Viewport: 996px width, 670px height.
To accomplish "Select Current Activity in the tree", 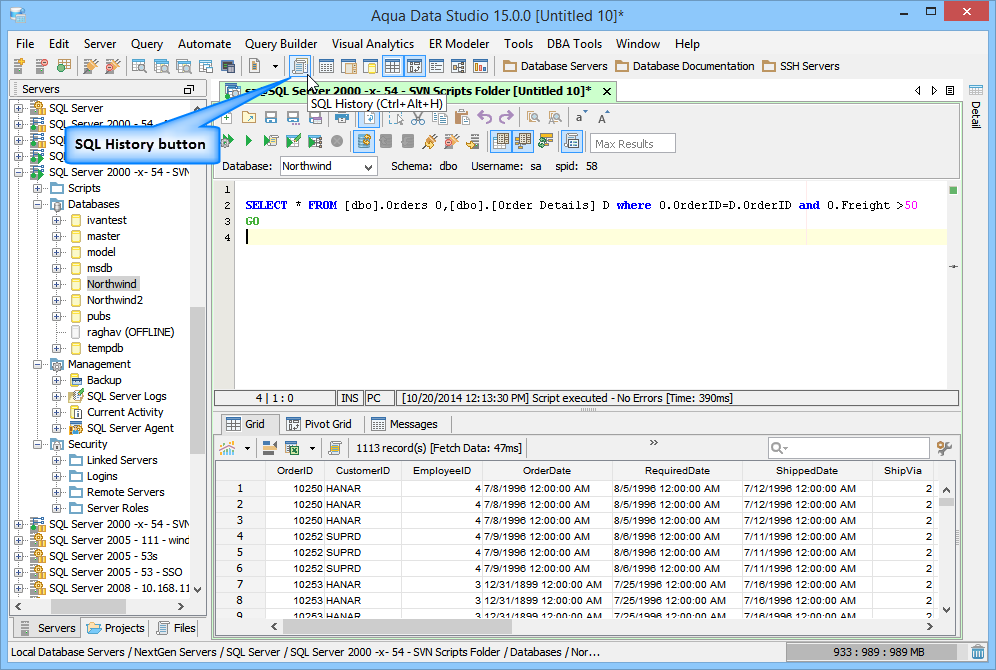I will tap(125, 412).
